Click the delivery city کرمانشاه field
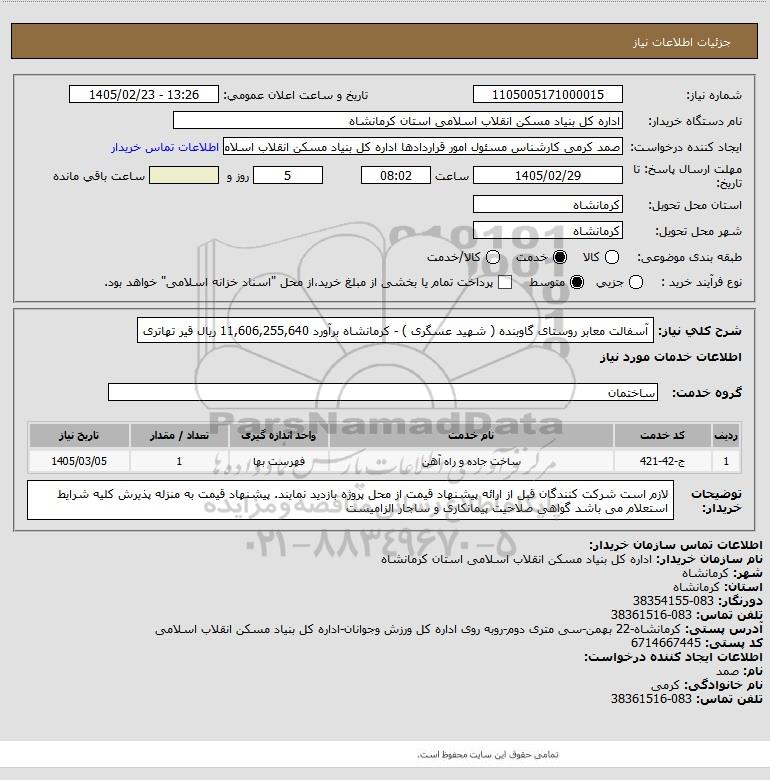770x780 pixels. point(548,231)
